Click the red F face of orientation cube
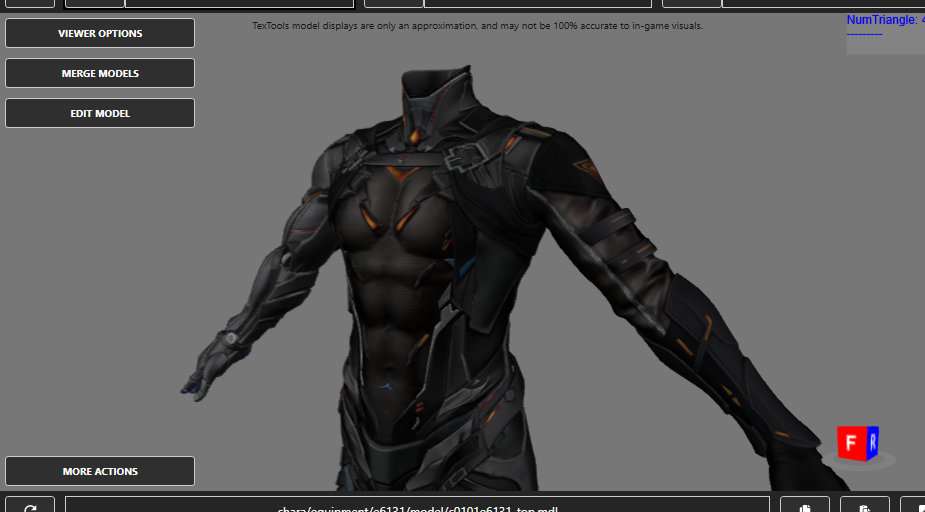Screen dimensions: 925x512 point(851,444)
